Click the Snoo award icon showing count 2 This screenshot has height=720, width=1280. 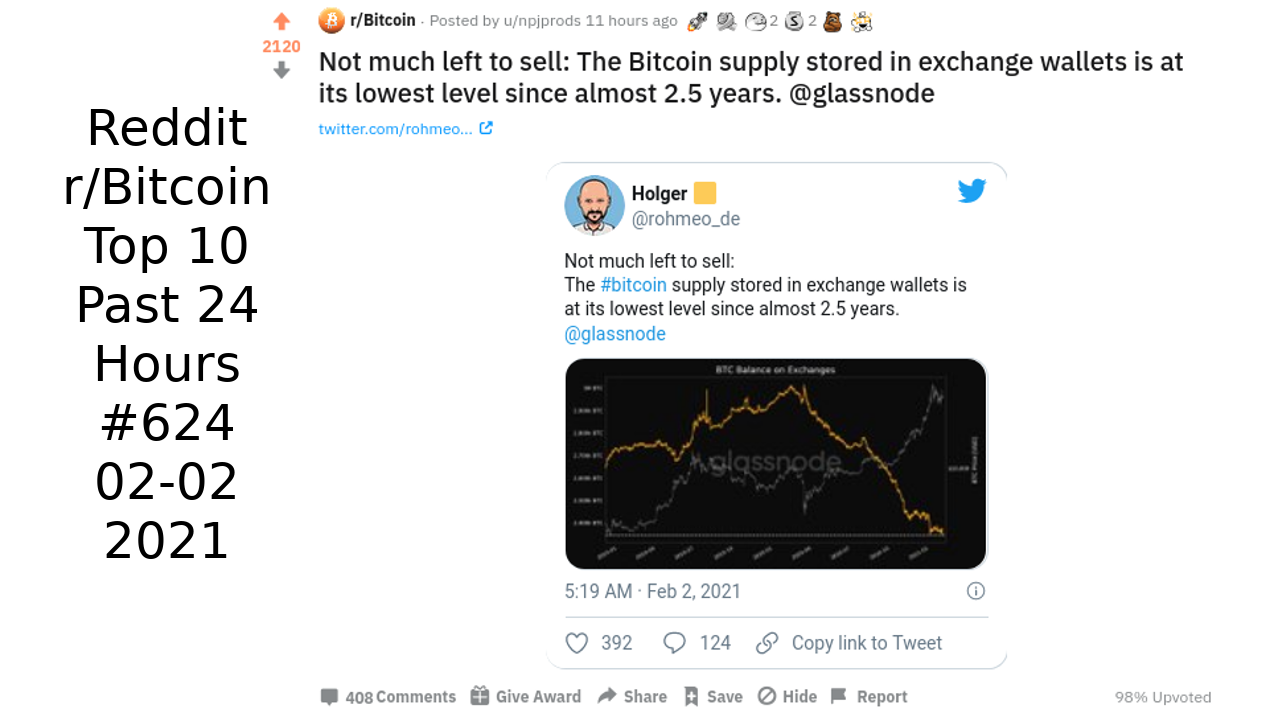755,20
